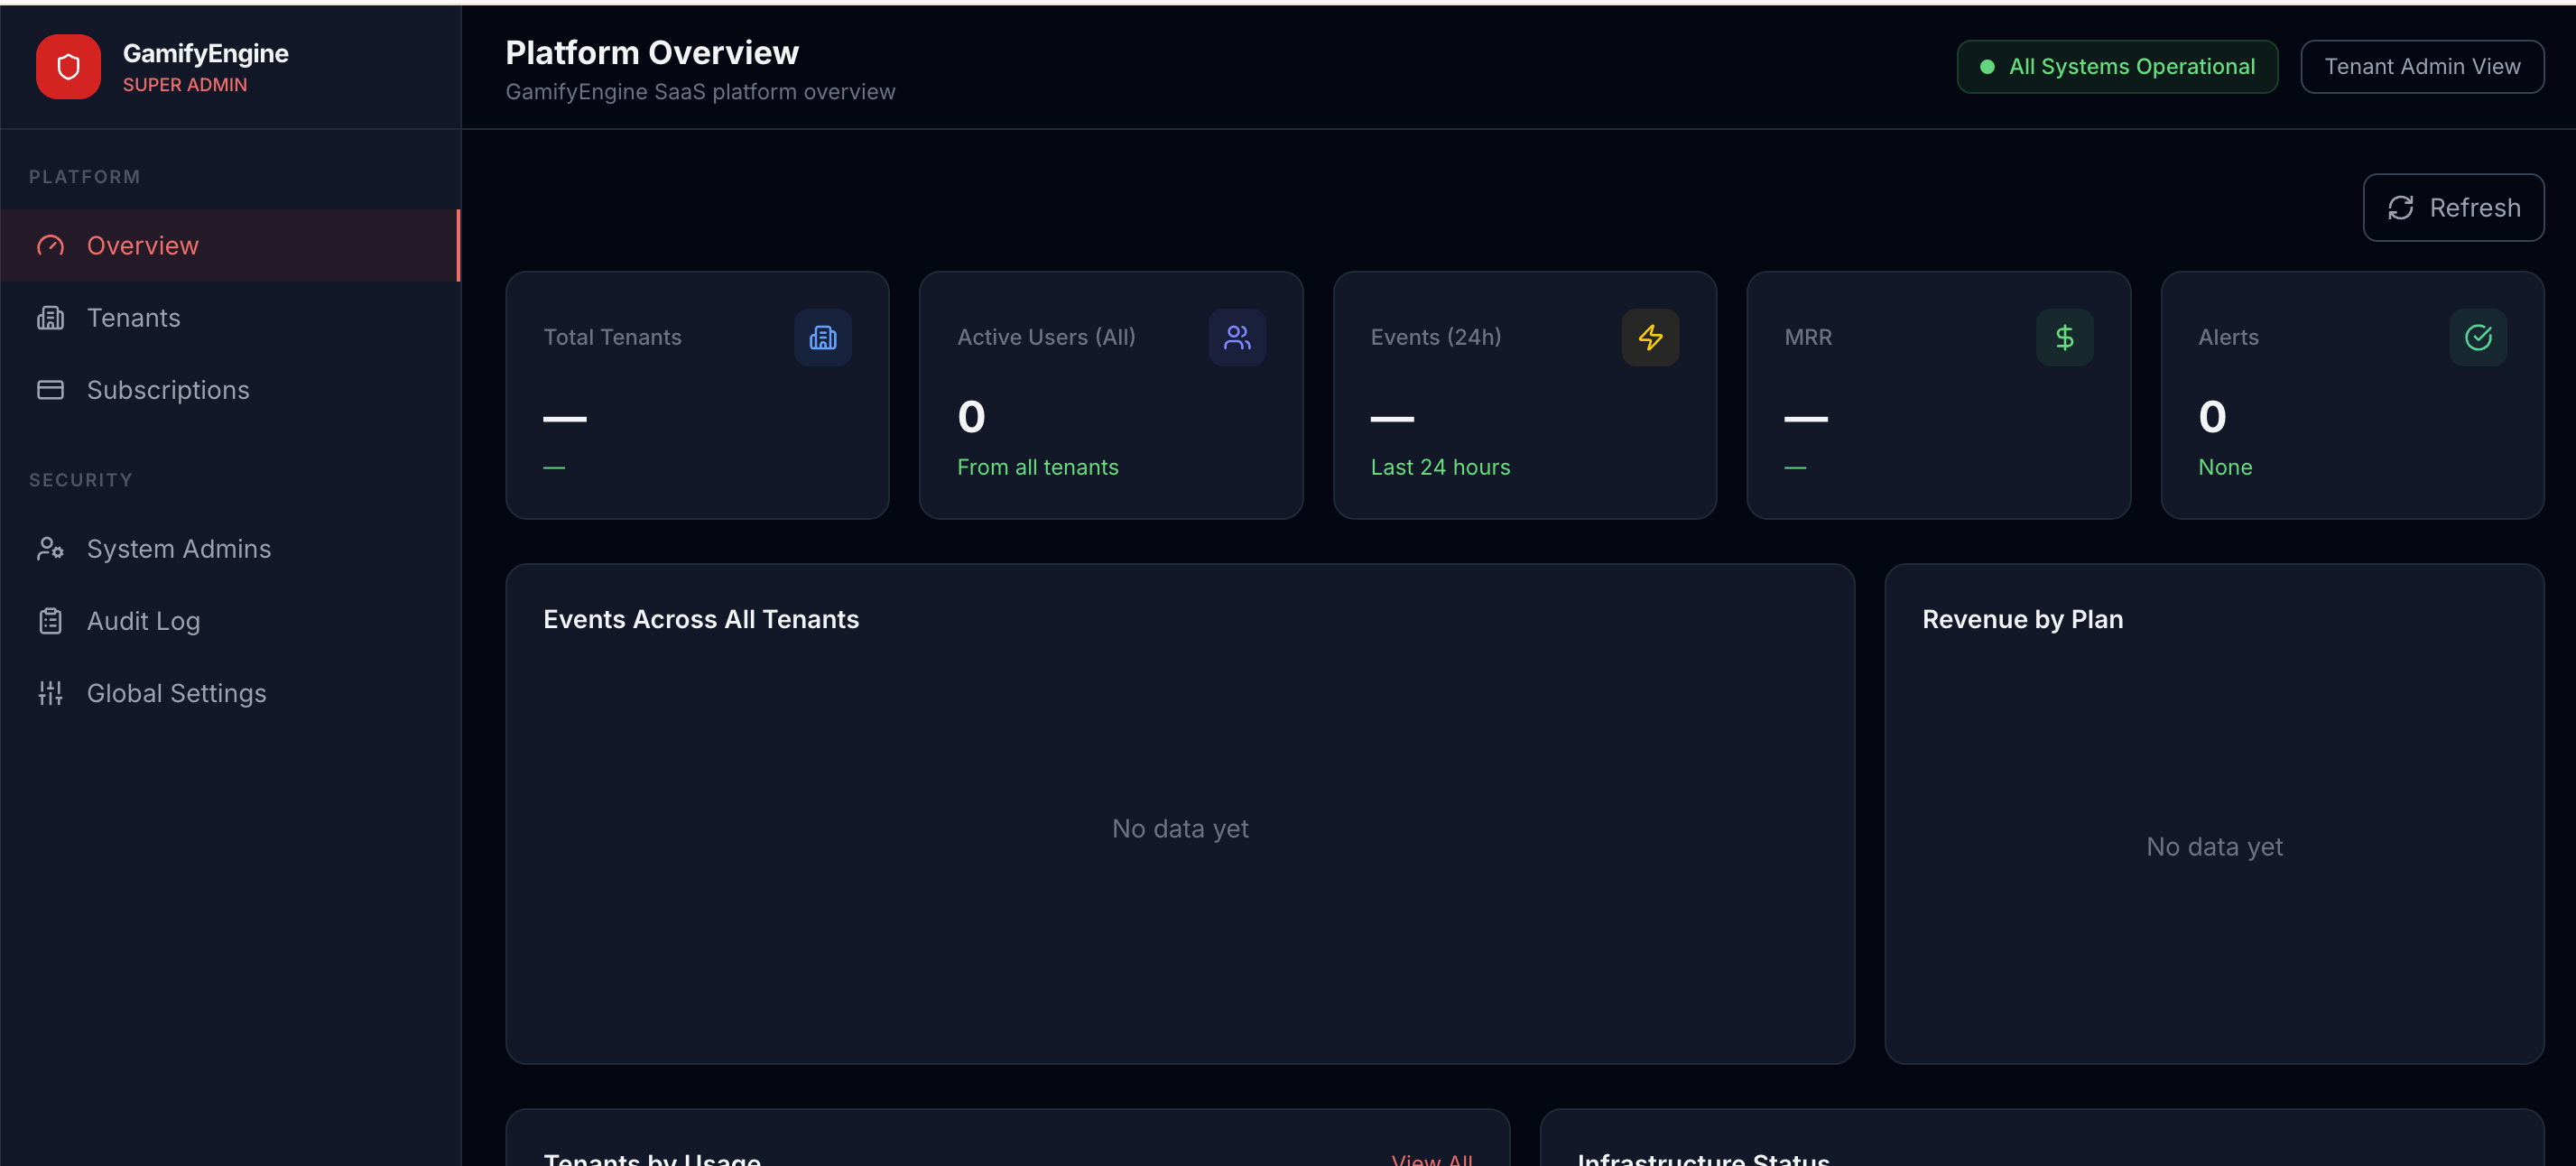Click the people icon on Active Users card

point(1237,337)
